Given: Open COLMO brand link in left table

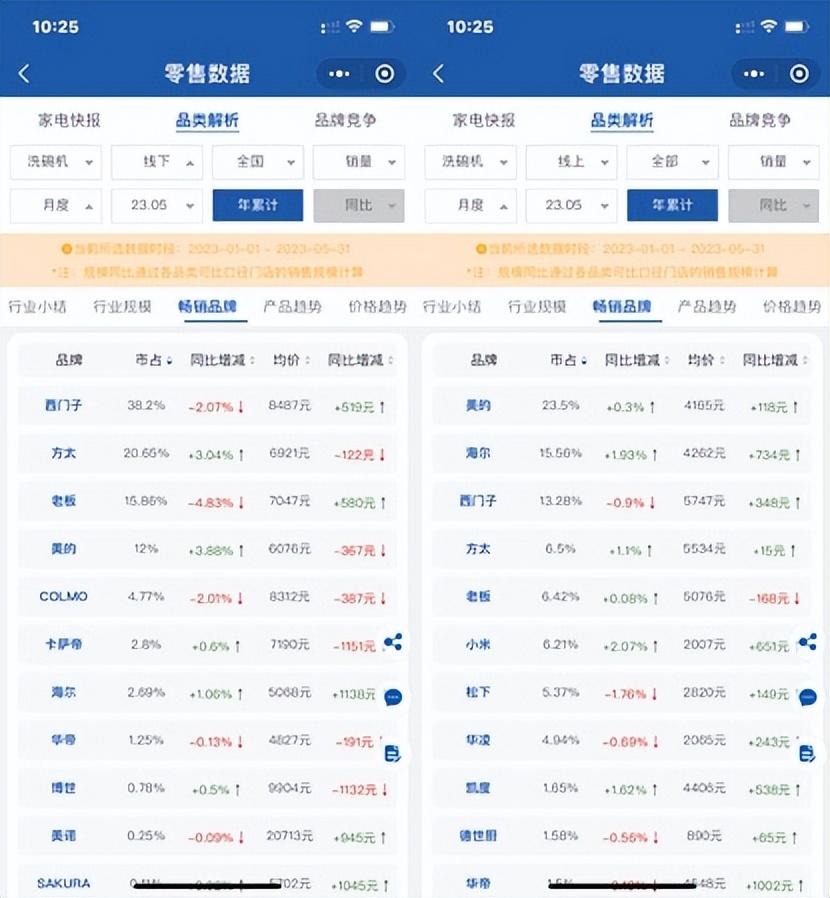Looking at the screenshot, I should click(64, 596).
